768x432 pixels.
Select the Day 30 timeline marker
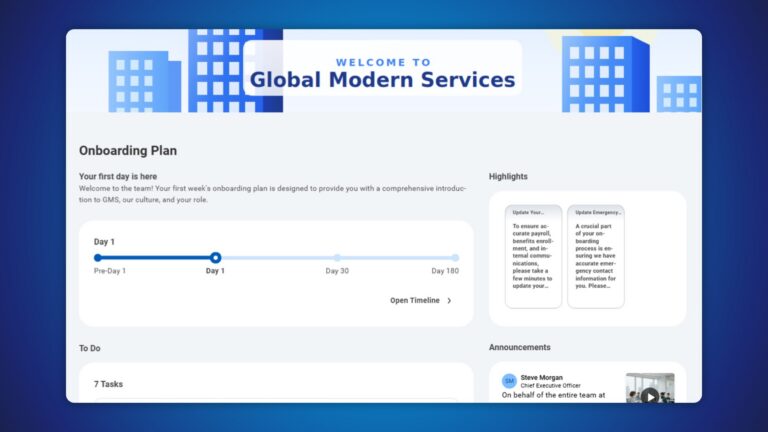click(x=337, y=258)
